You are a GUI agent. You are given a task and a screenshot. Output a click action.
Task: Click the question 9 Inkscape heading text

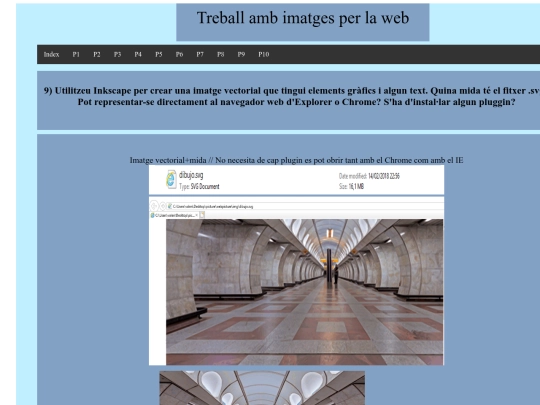[x=292, y=96]
